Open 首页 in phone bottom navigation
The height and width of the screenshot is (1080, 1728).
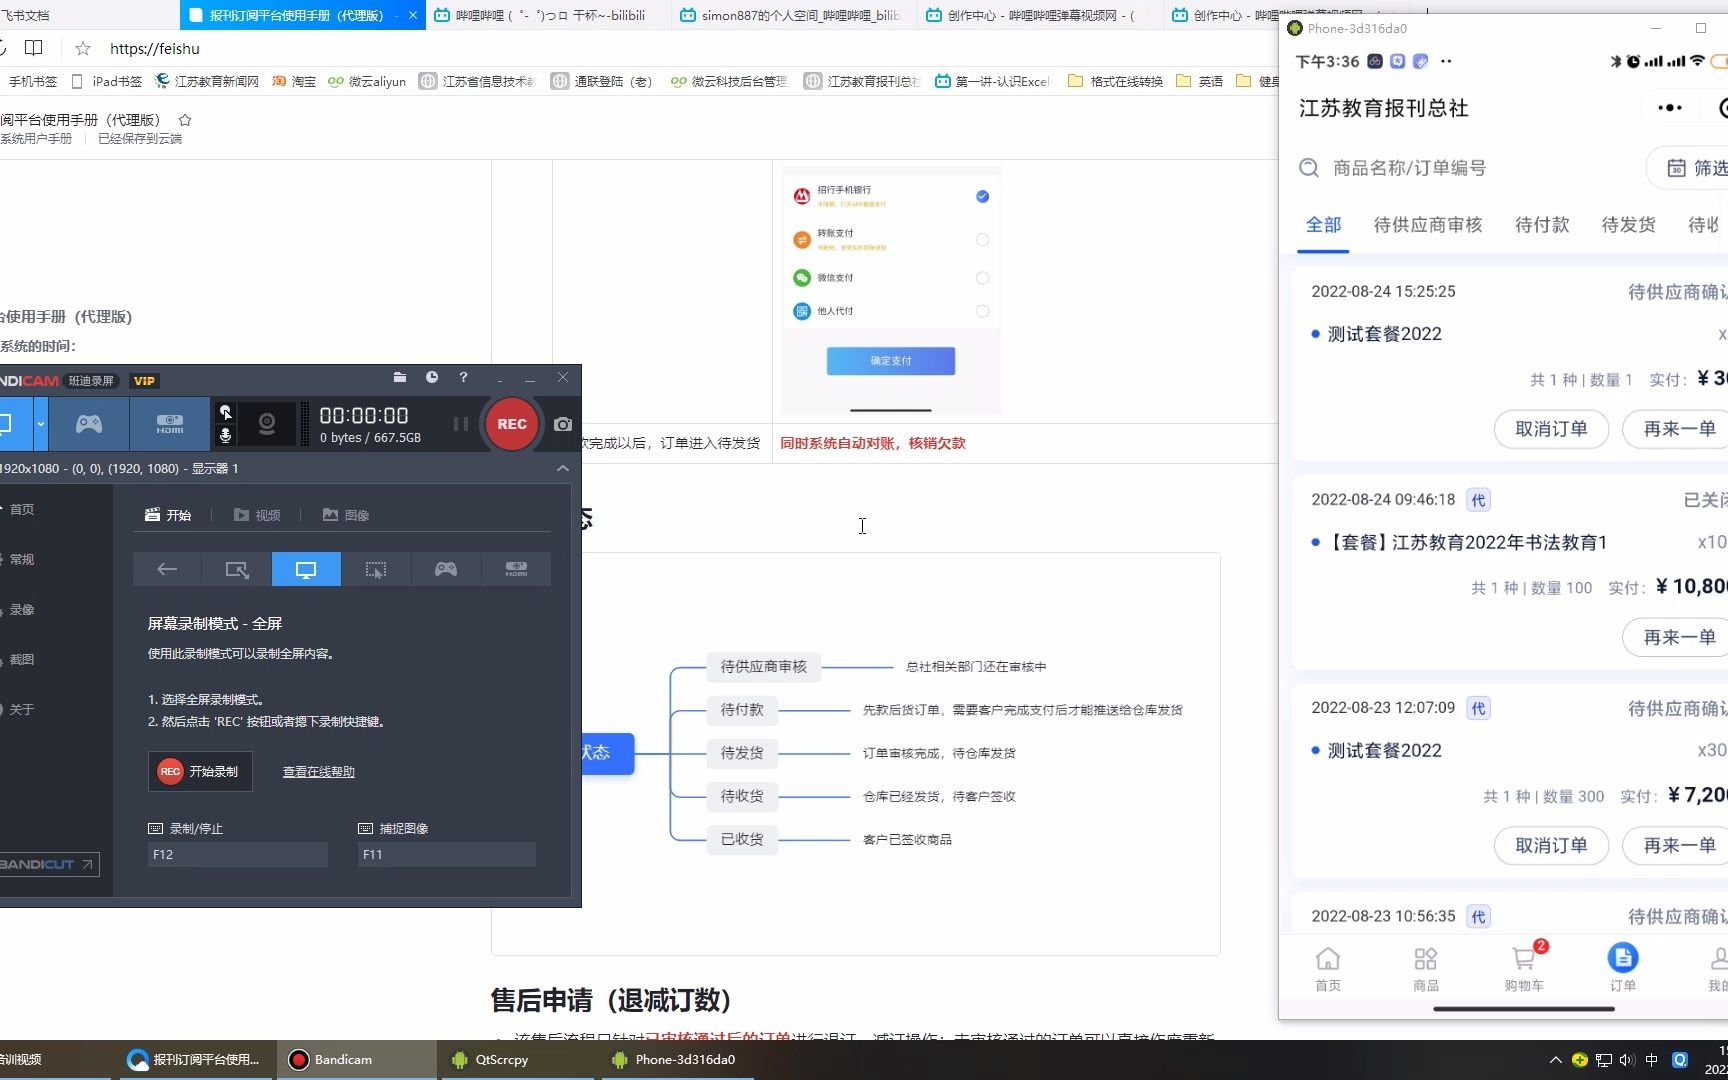pyautogui.click(x=1328, y=968)
